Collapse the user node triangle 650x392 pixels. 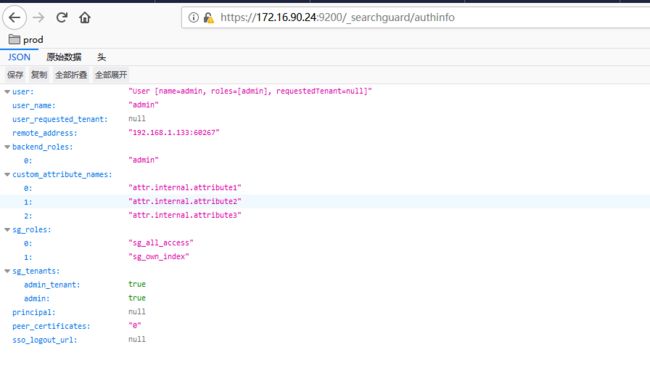(x=7, y=92)
